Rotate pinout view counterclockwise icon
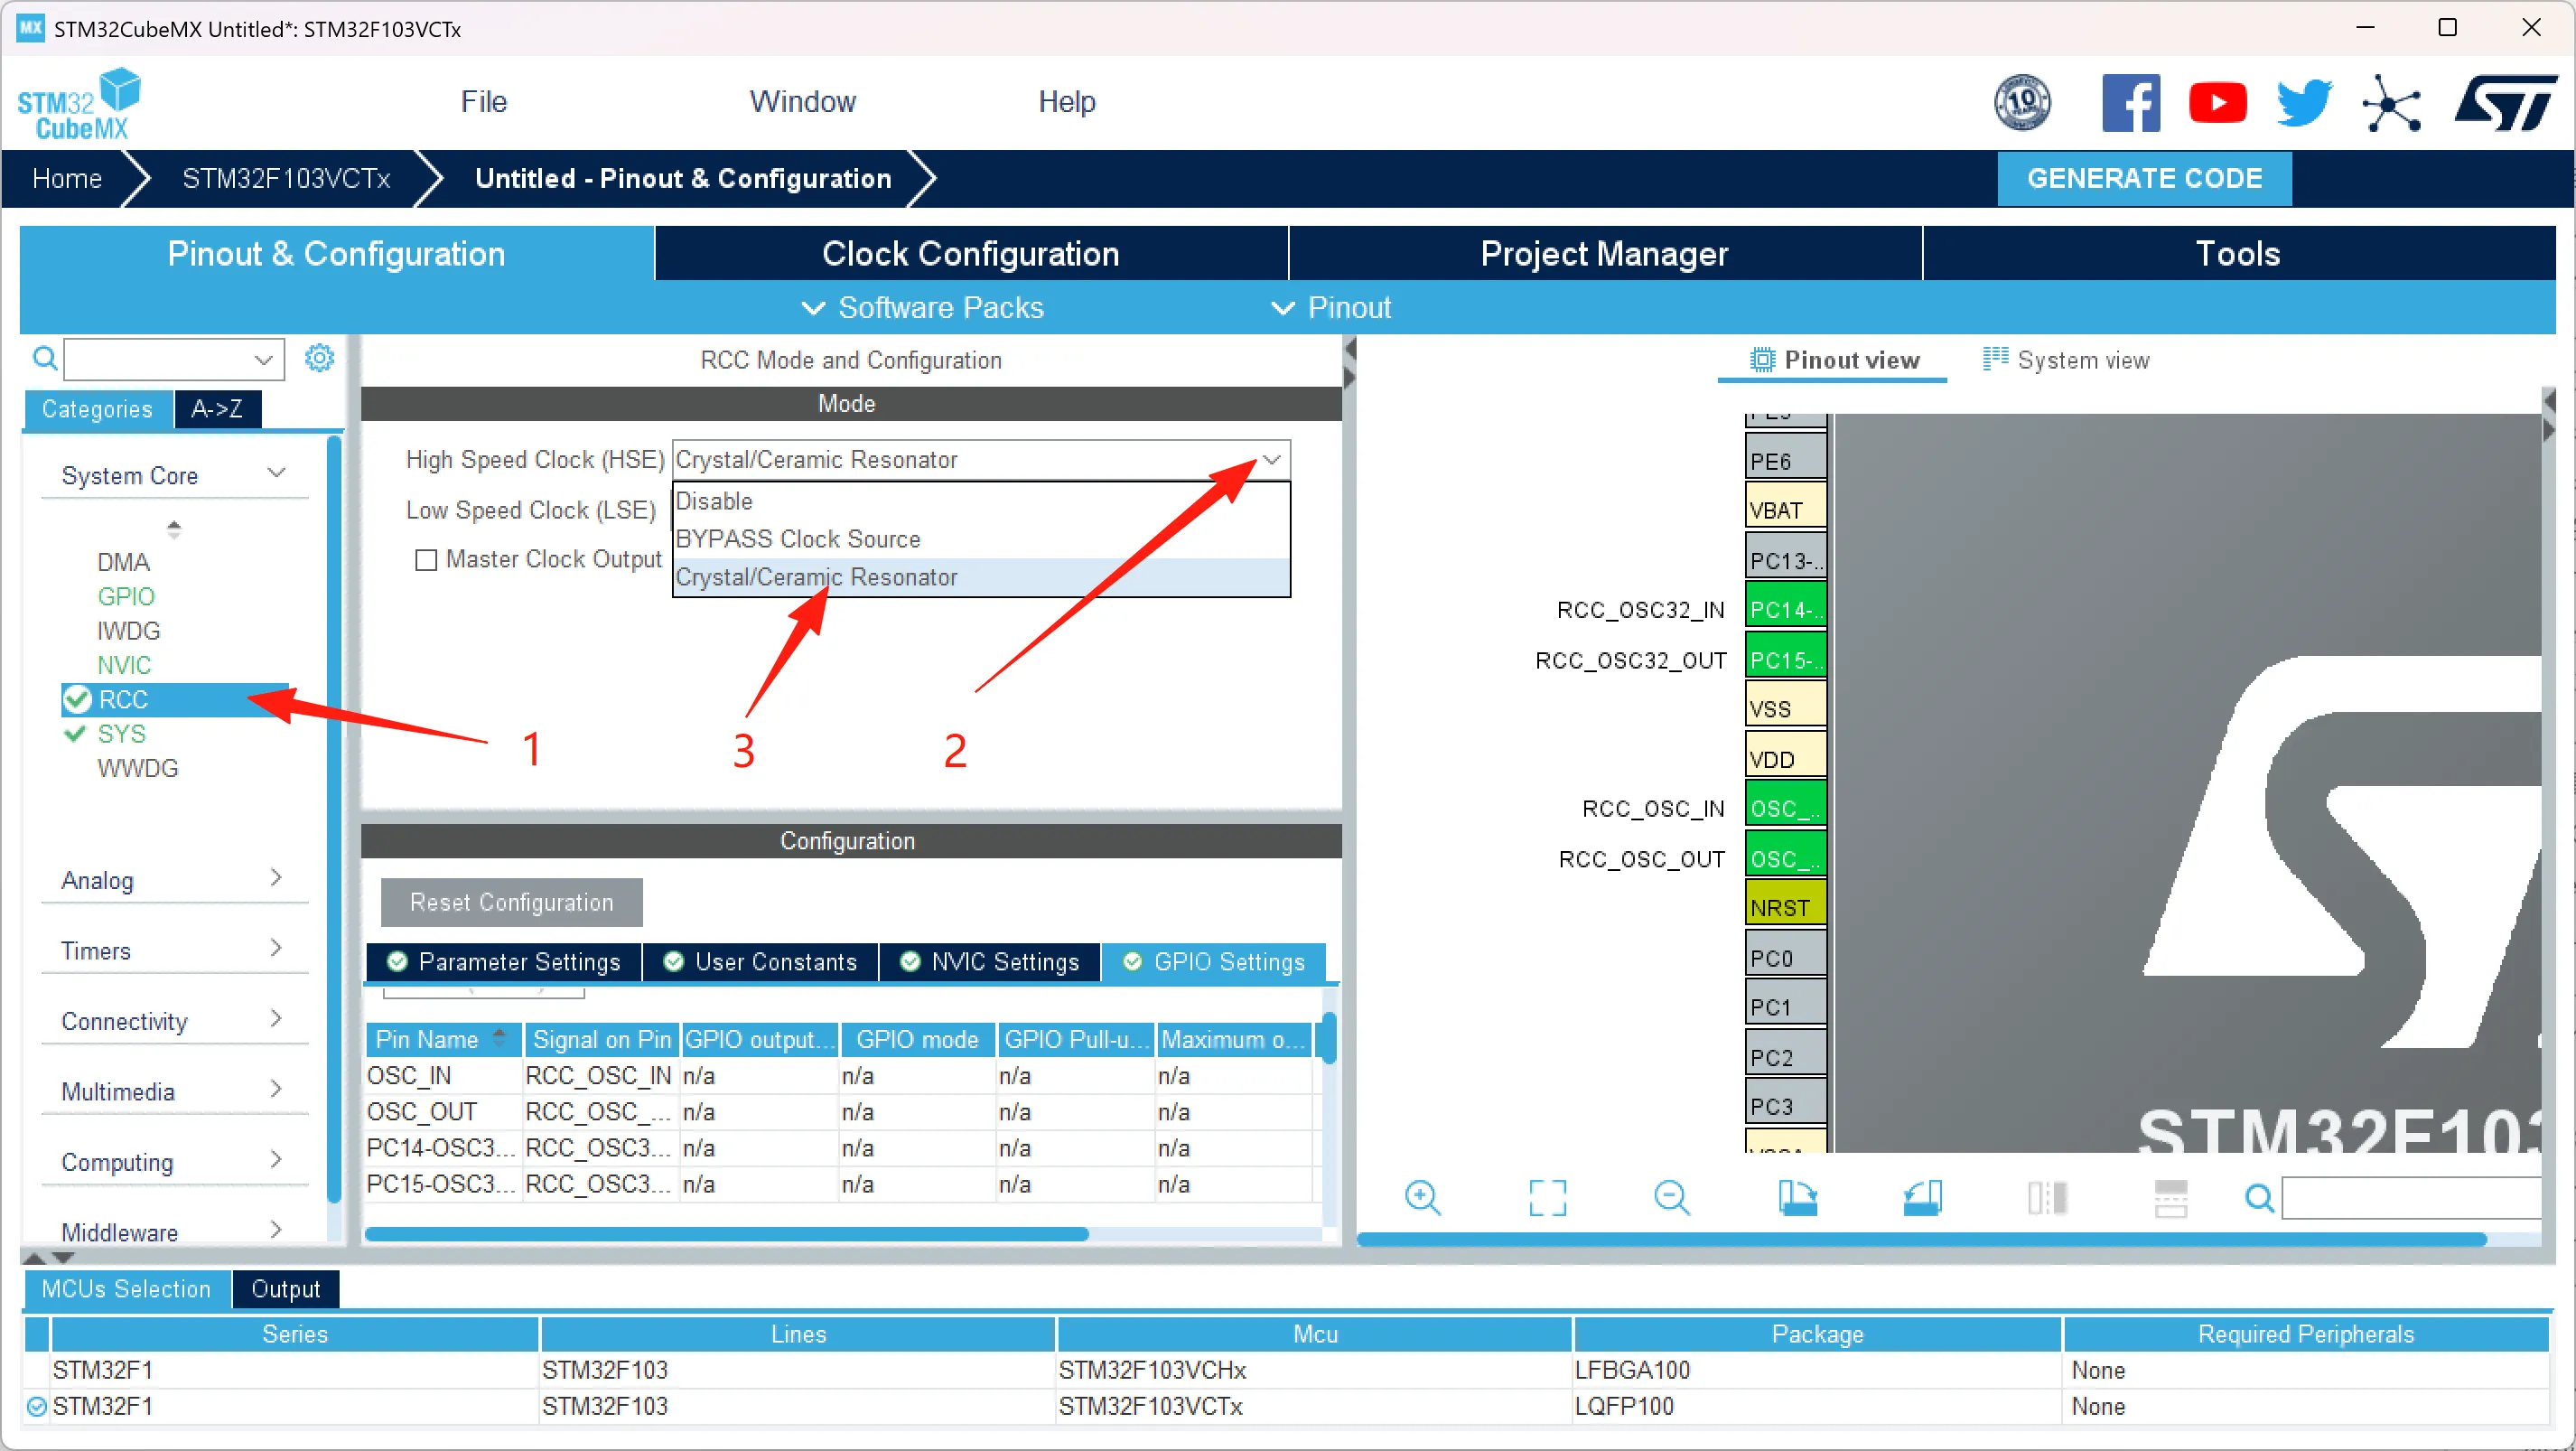 point(1922,1197)
